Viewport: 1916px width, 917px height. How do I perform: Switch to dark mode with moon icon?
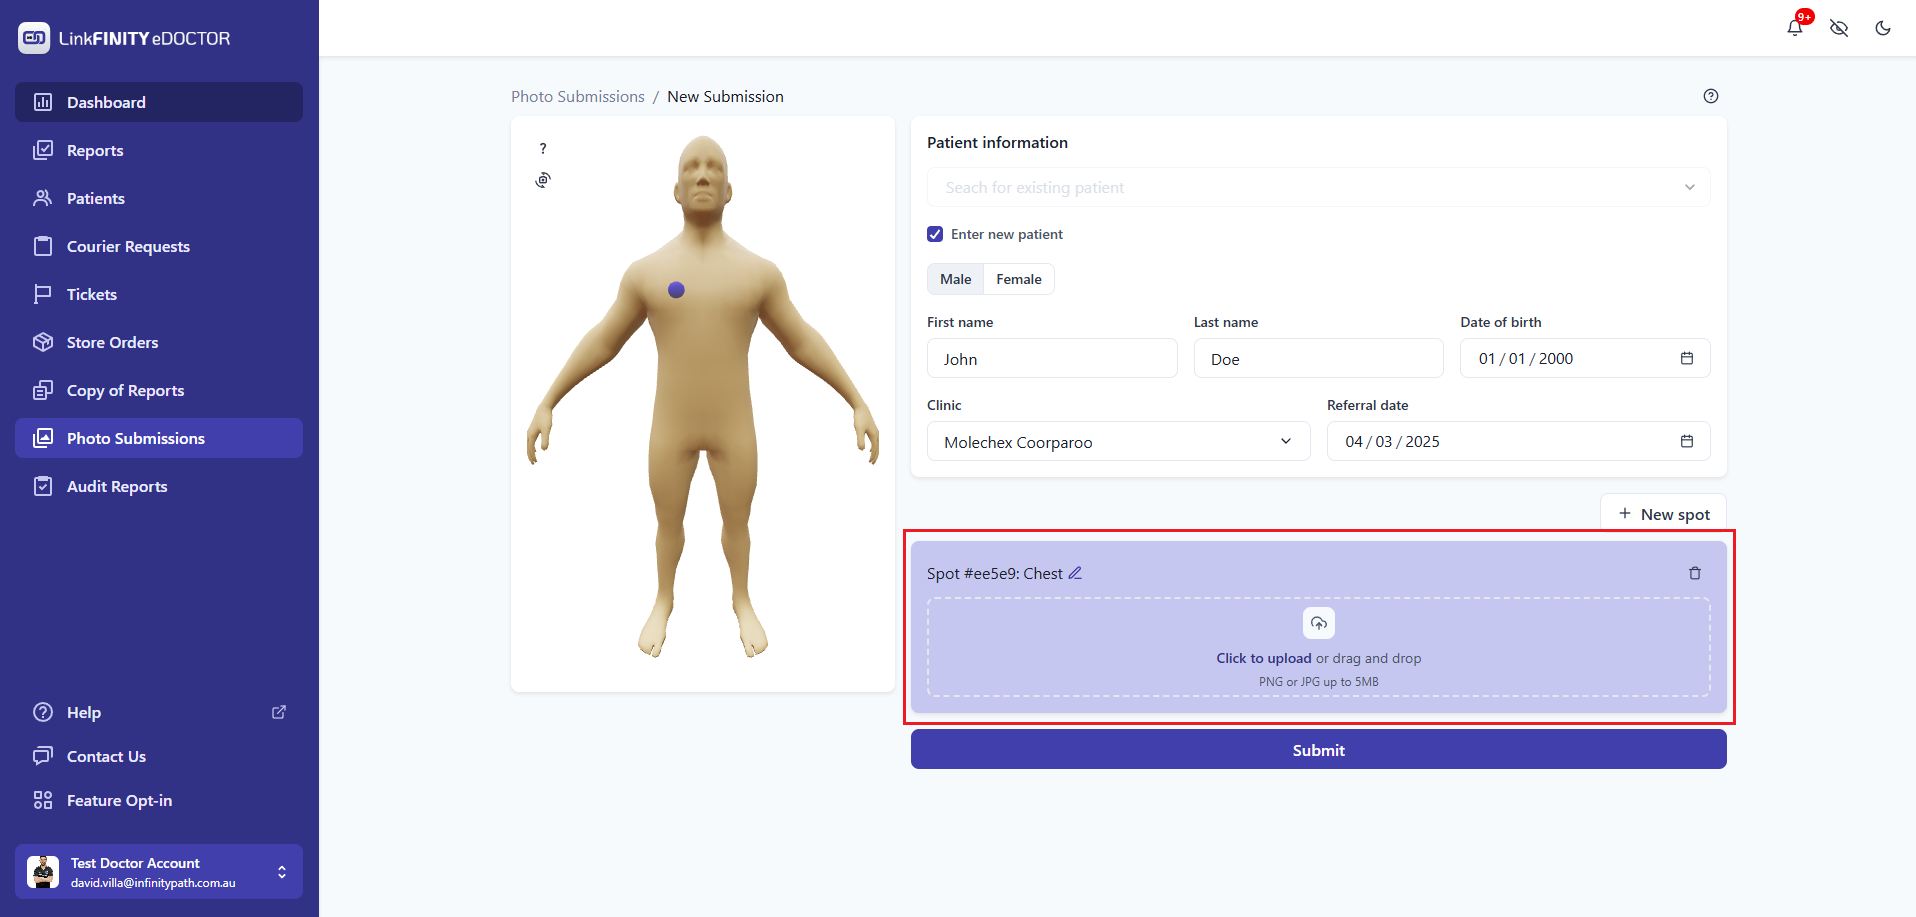point(1882,28)
